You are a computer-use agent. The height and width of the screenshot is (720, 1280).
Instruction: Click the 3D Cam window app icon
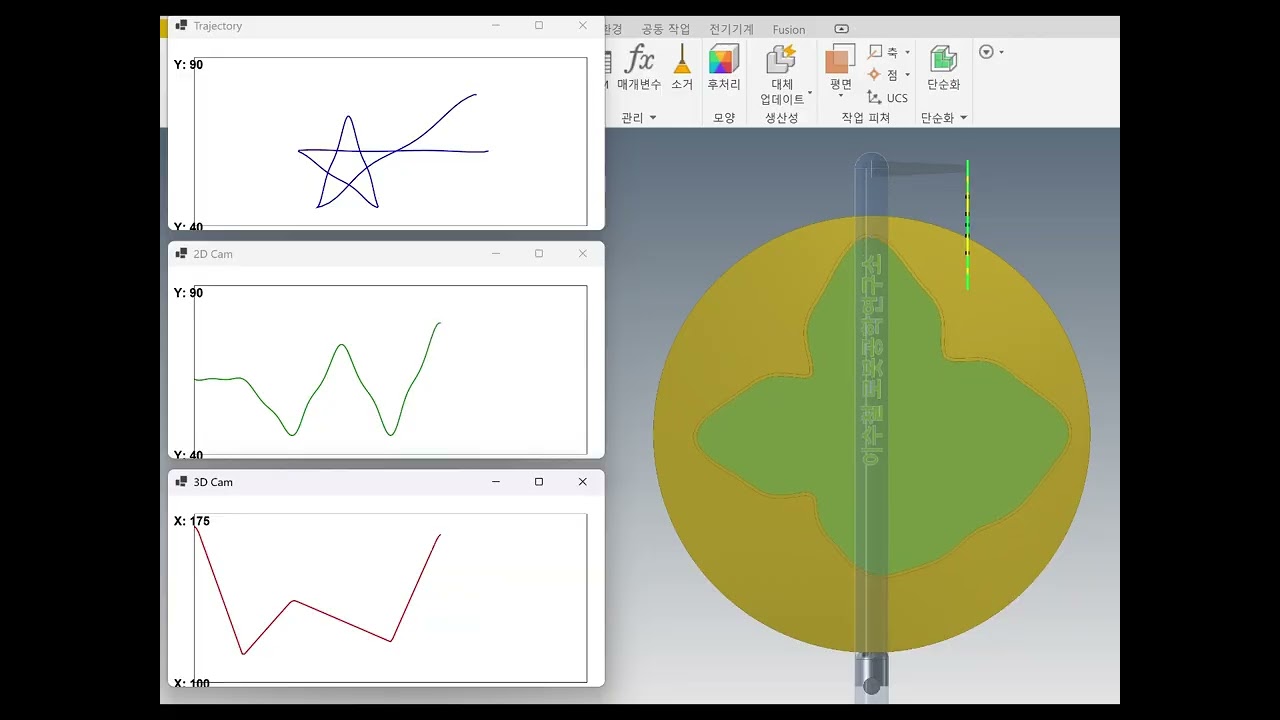click(x=181, y=482)
